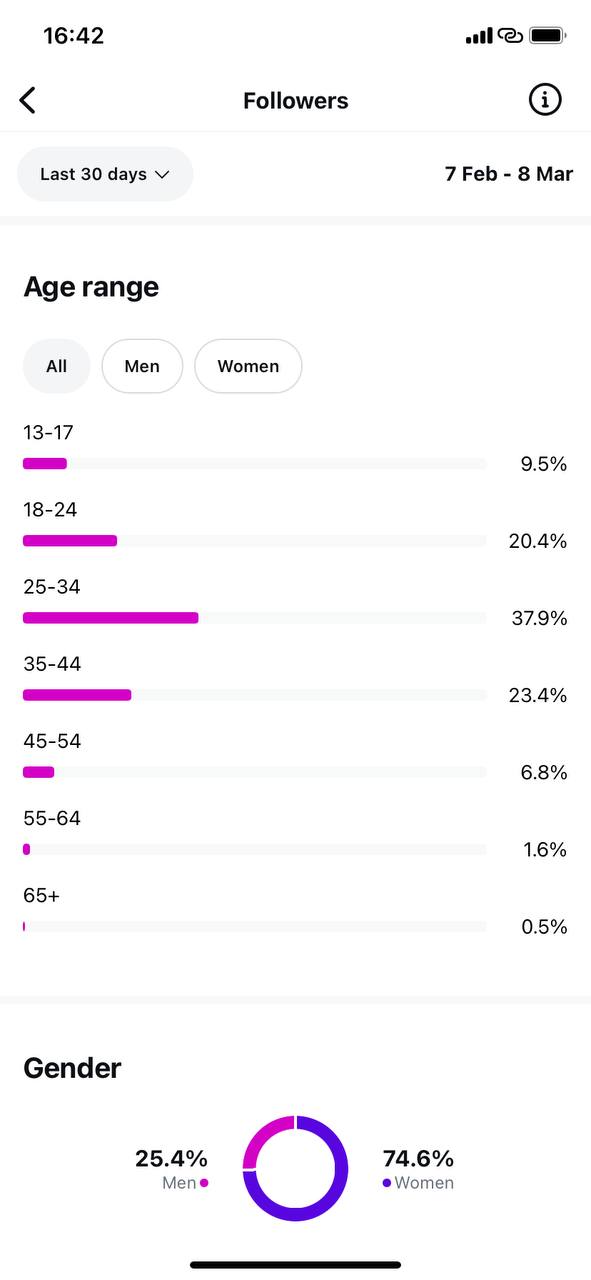Tap the pink Men legend dot
The width and height of the screenshot is (591, 1280).
[204, 1183]
